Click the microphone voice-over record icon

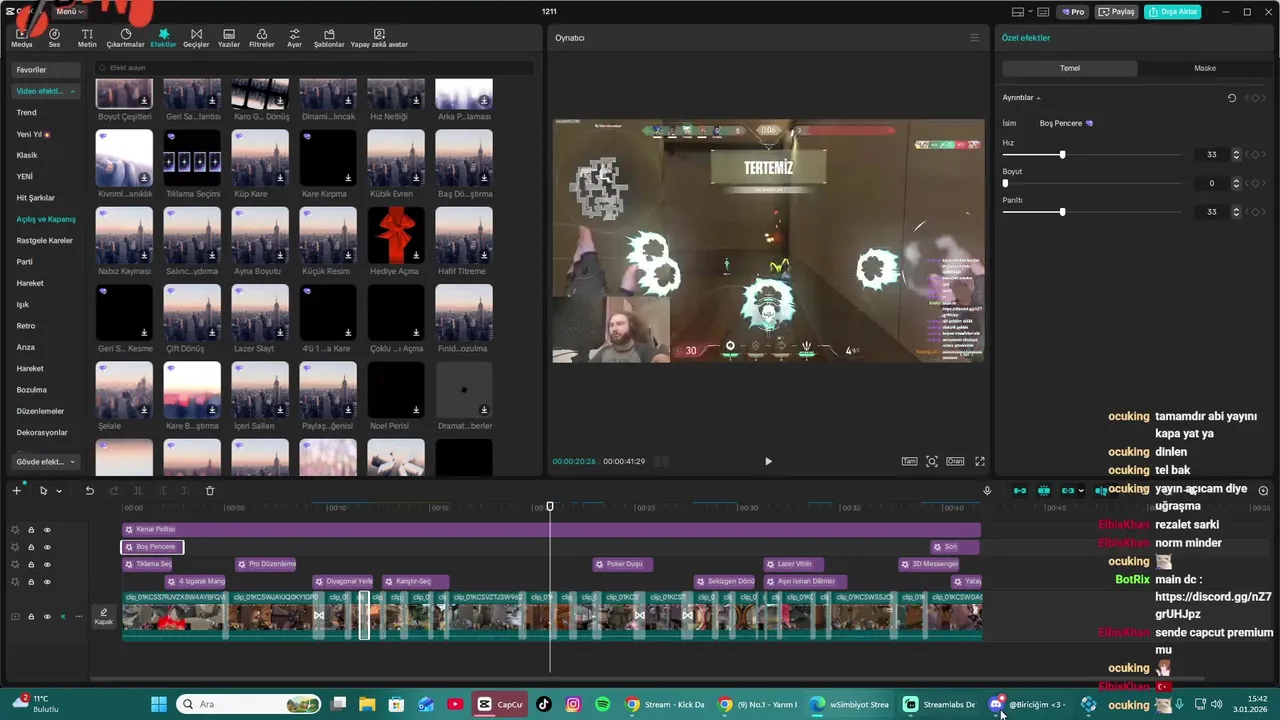987,490
